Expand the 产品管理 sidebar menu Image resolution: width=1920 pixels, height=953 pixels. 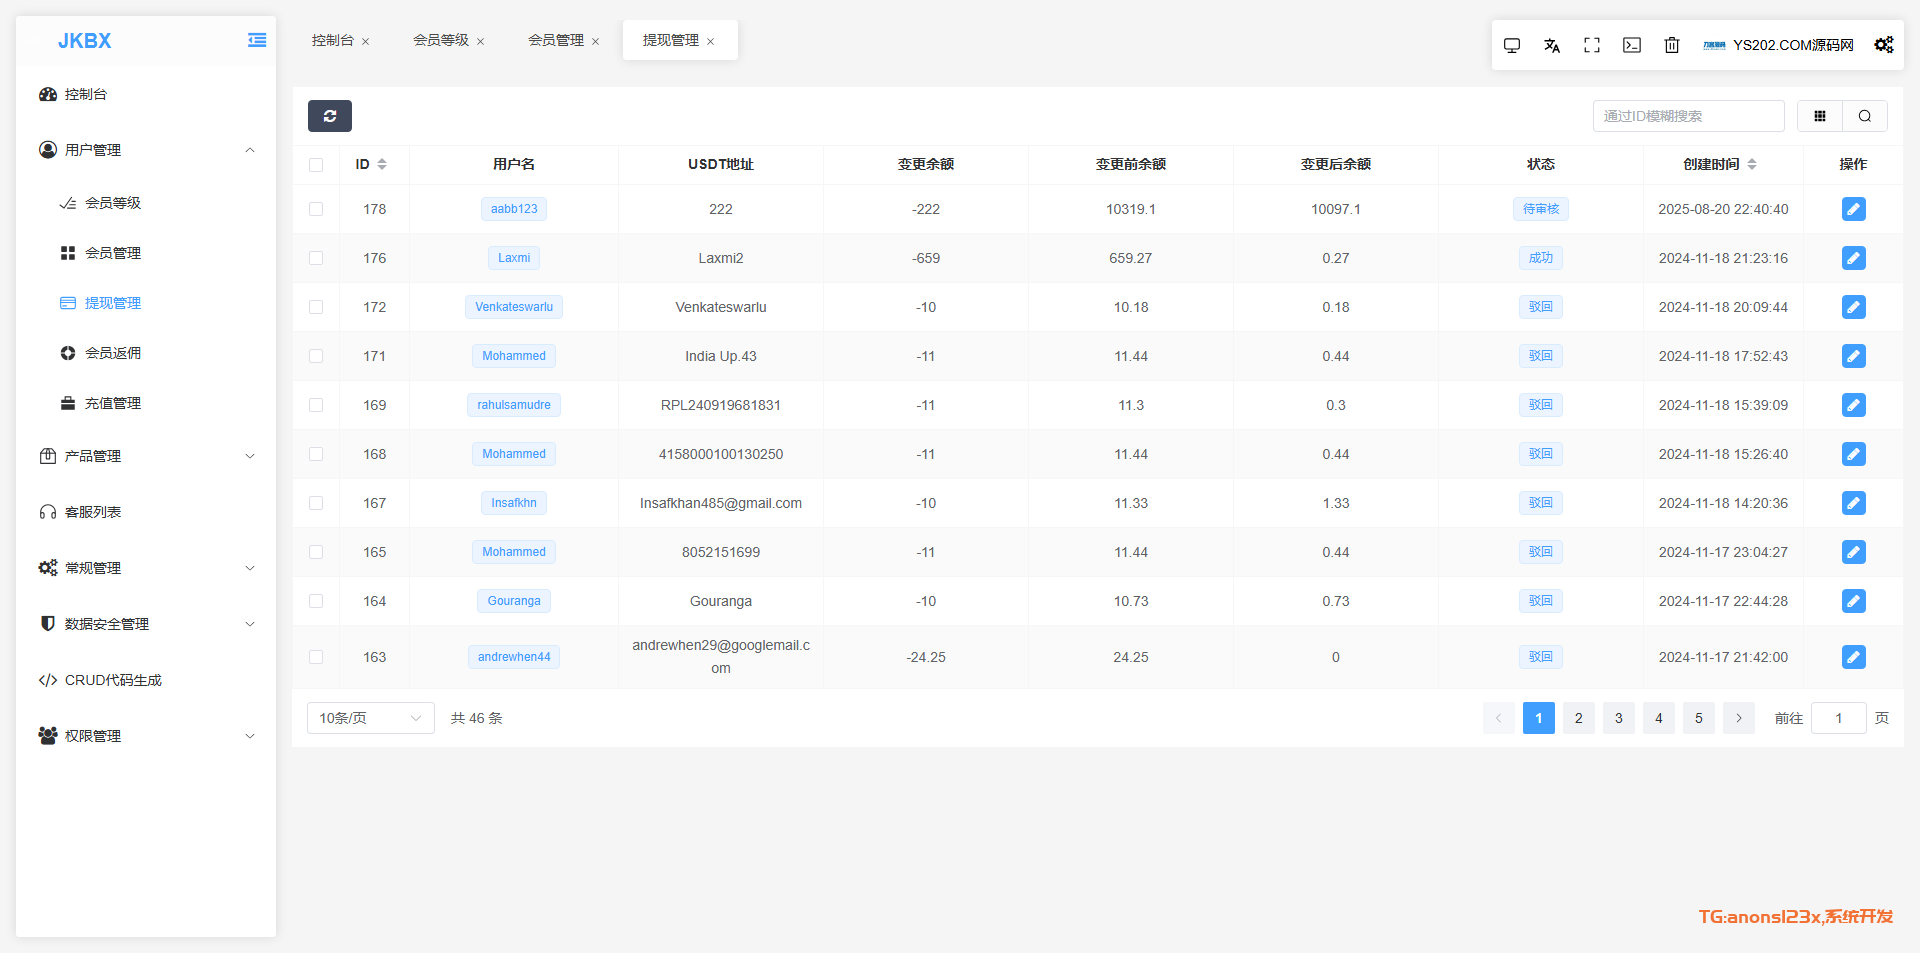point(146,456)
